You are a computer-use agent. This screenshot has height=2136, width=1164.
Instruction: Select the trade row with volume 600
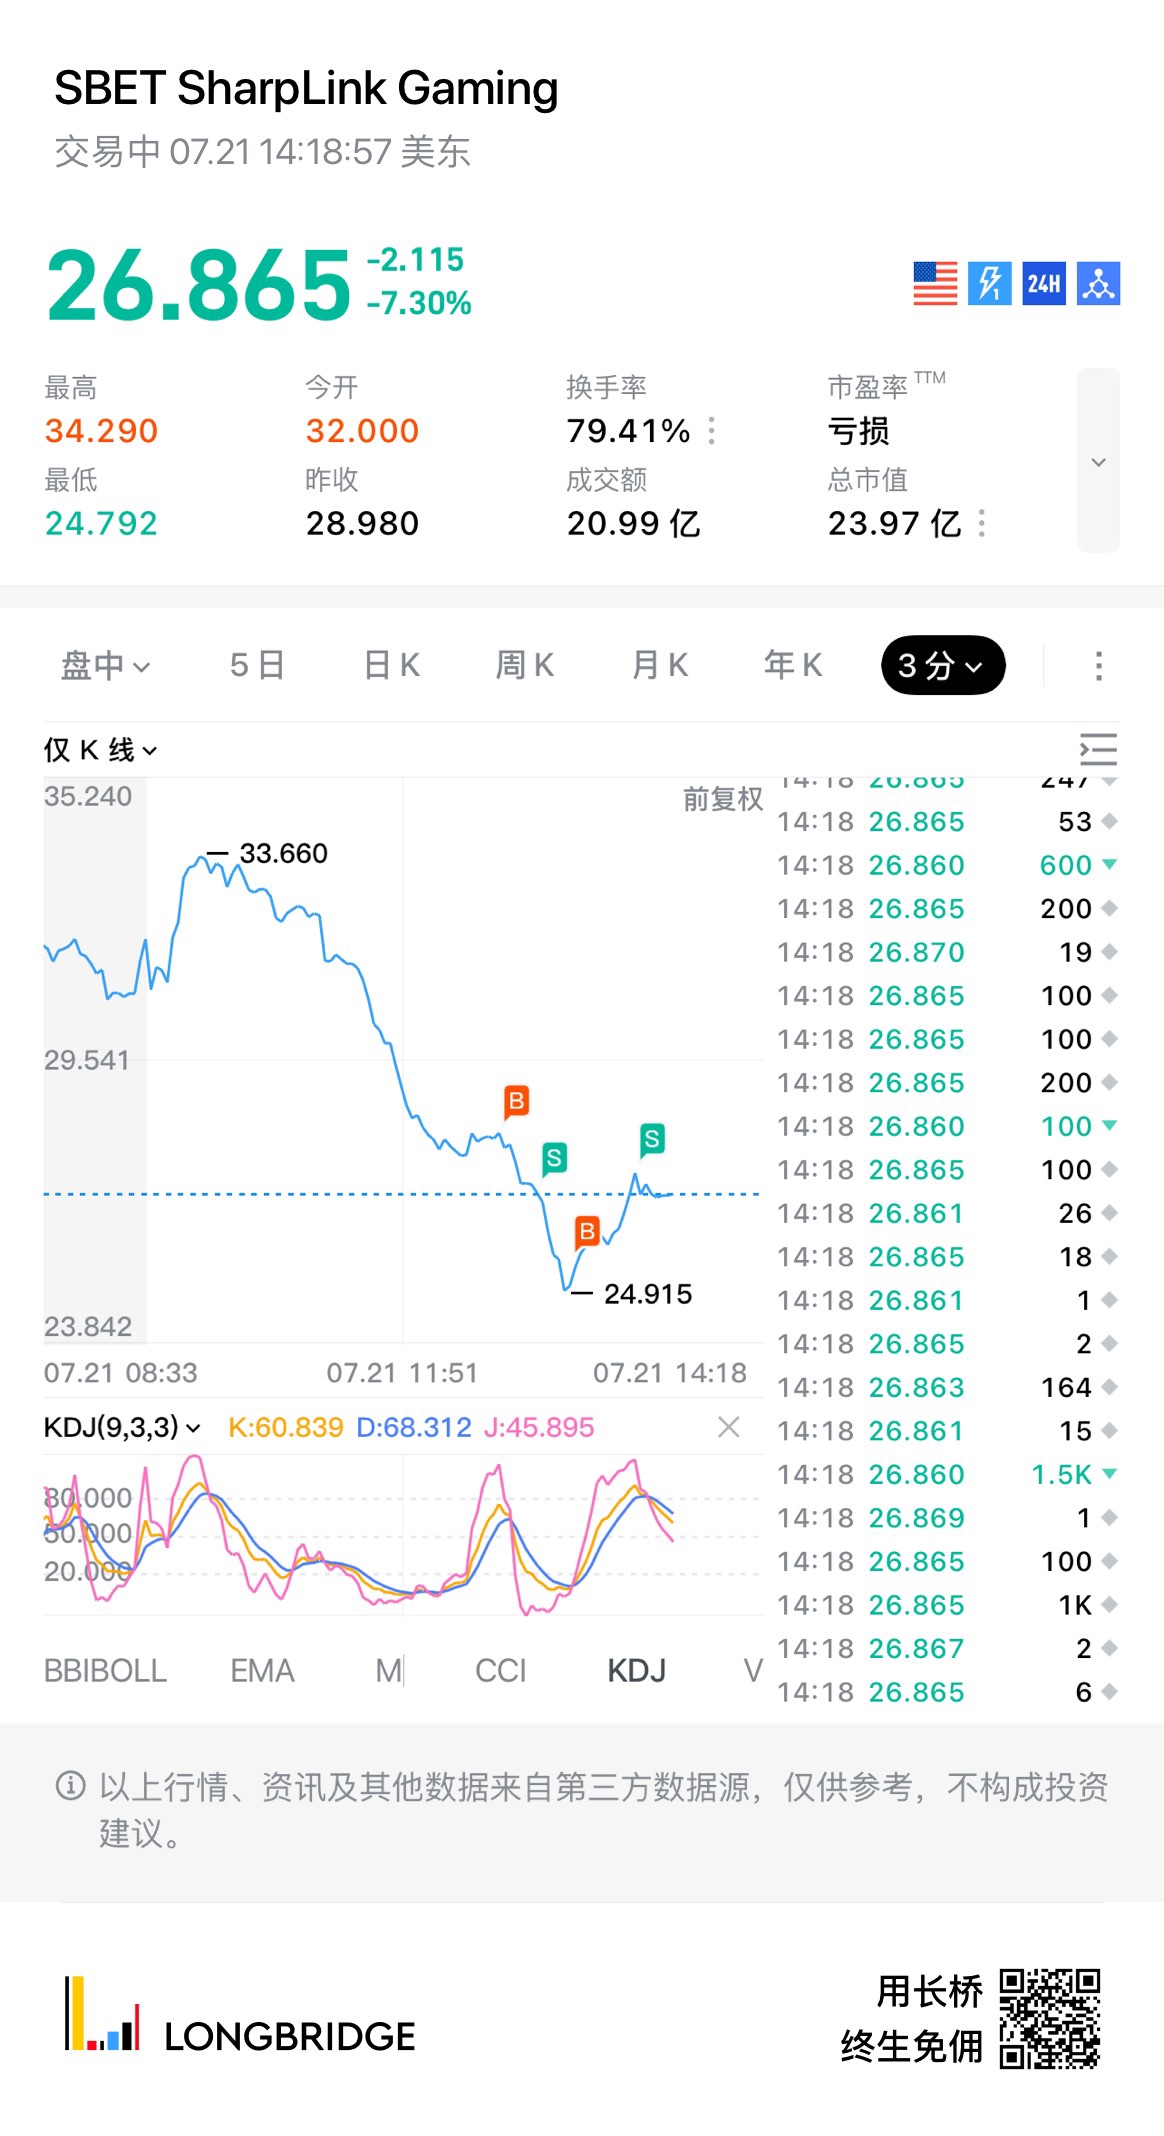pyautogui.click(x=947, y=865)
